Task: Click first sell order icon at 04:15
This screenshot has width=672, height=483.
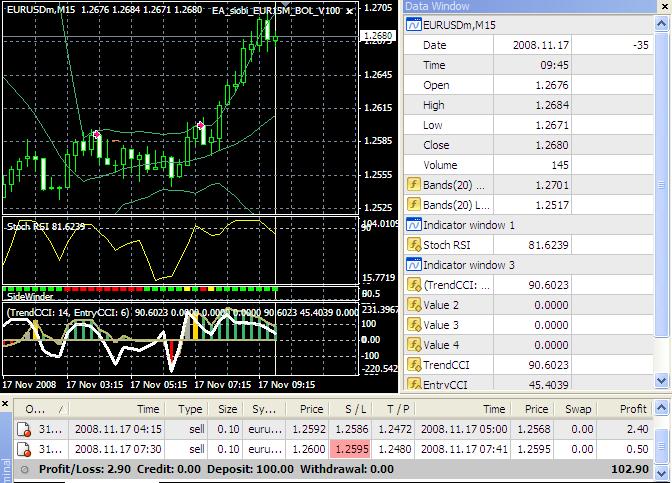Action: pyautogui.click(x=24, y=429)
